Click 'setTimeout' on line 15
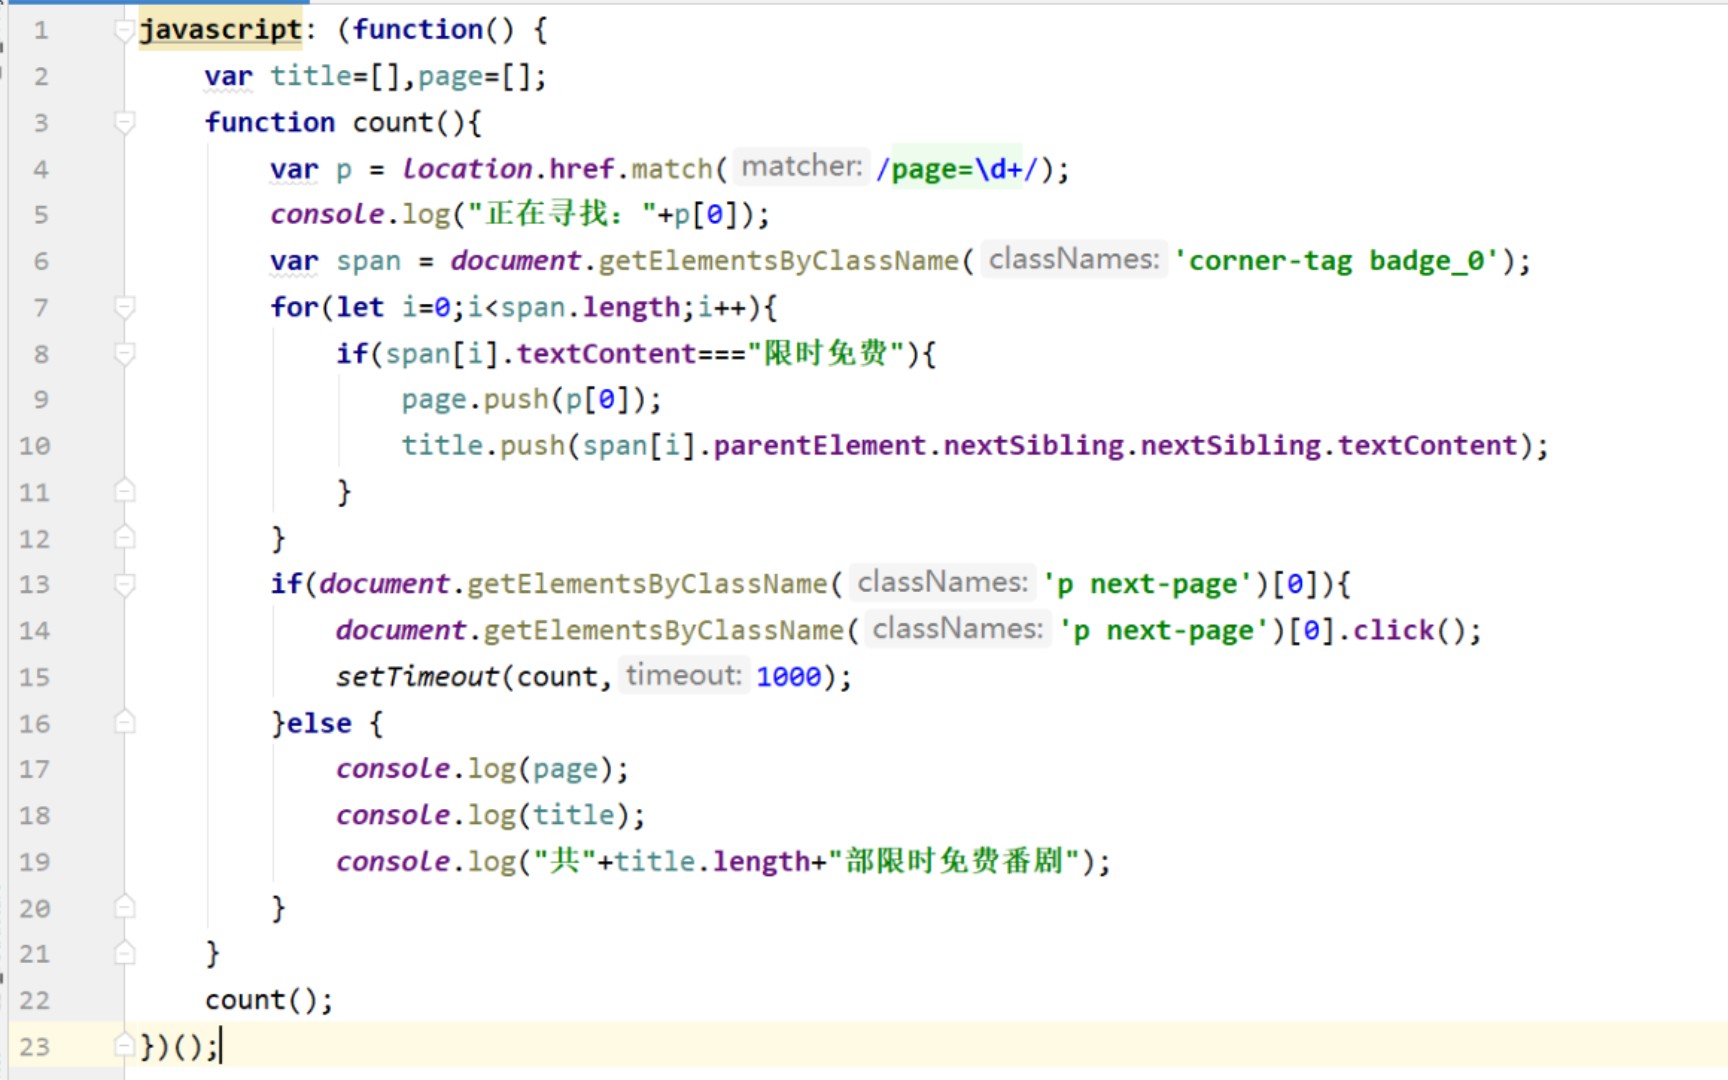 point(417,677)
